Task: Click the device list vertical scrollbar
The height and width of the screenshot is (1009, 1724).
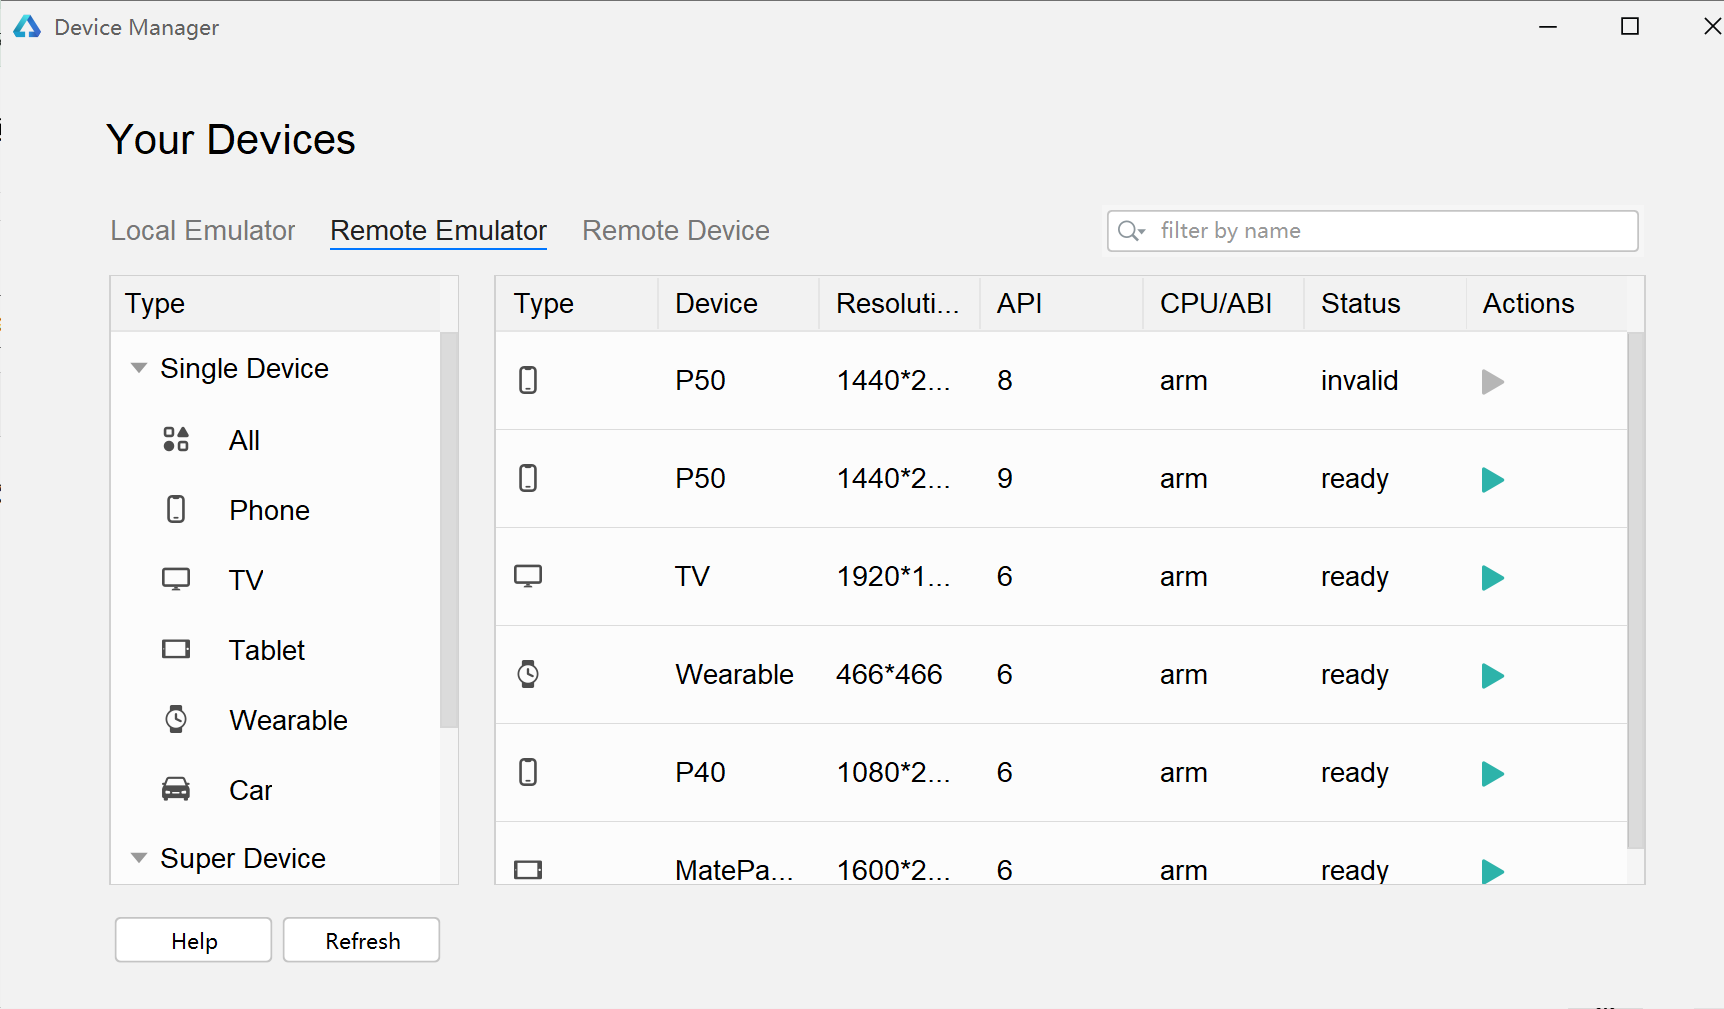Action: tap(1636, 590)
